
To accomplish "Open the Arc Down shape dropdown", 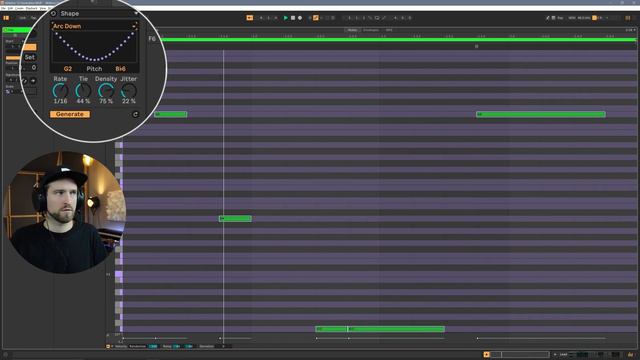I will point(95,26).
